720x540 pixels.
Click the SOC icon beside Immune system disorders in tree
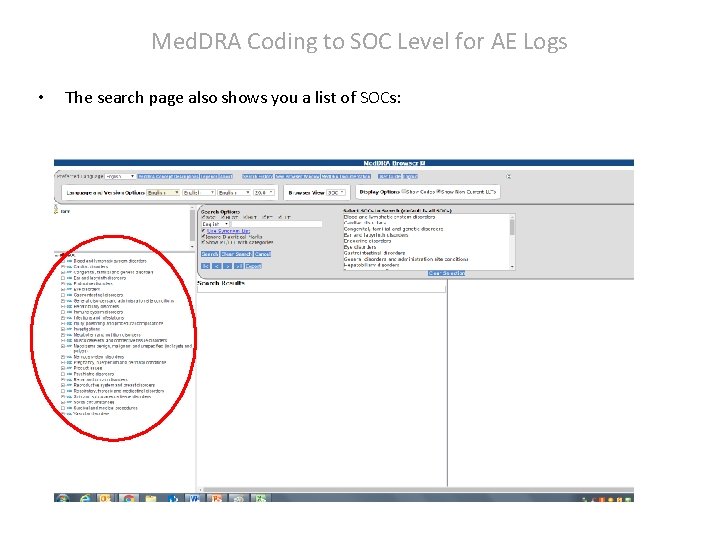(69, 312)
